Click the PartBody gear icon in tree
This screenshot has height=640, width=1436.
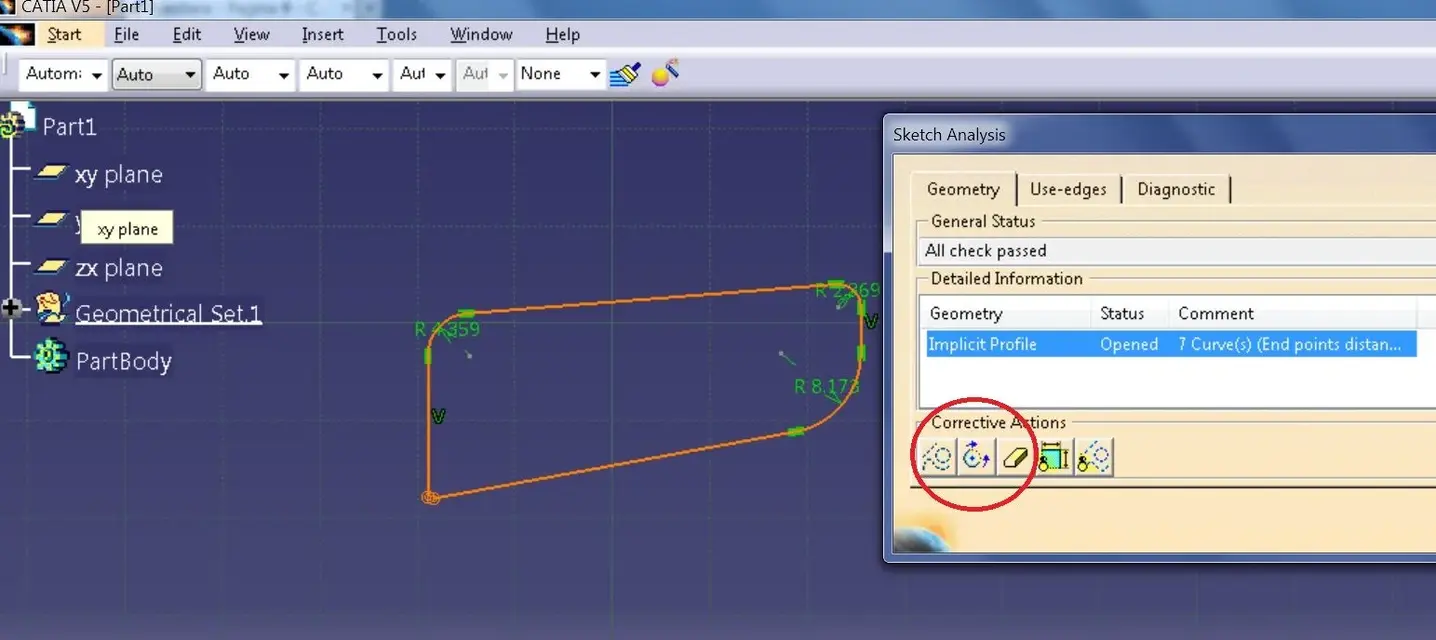tap(49, 358)
